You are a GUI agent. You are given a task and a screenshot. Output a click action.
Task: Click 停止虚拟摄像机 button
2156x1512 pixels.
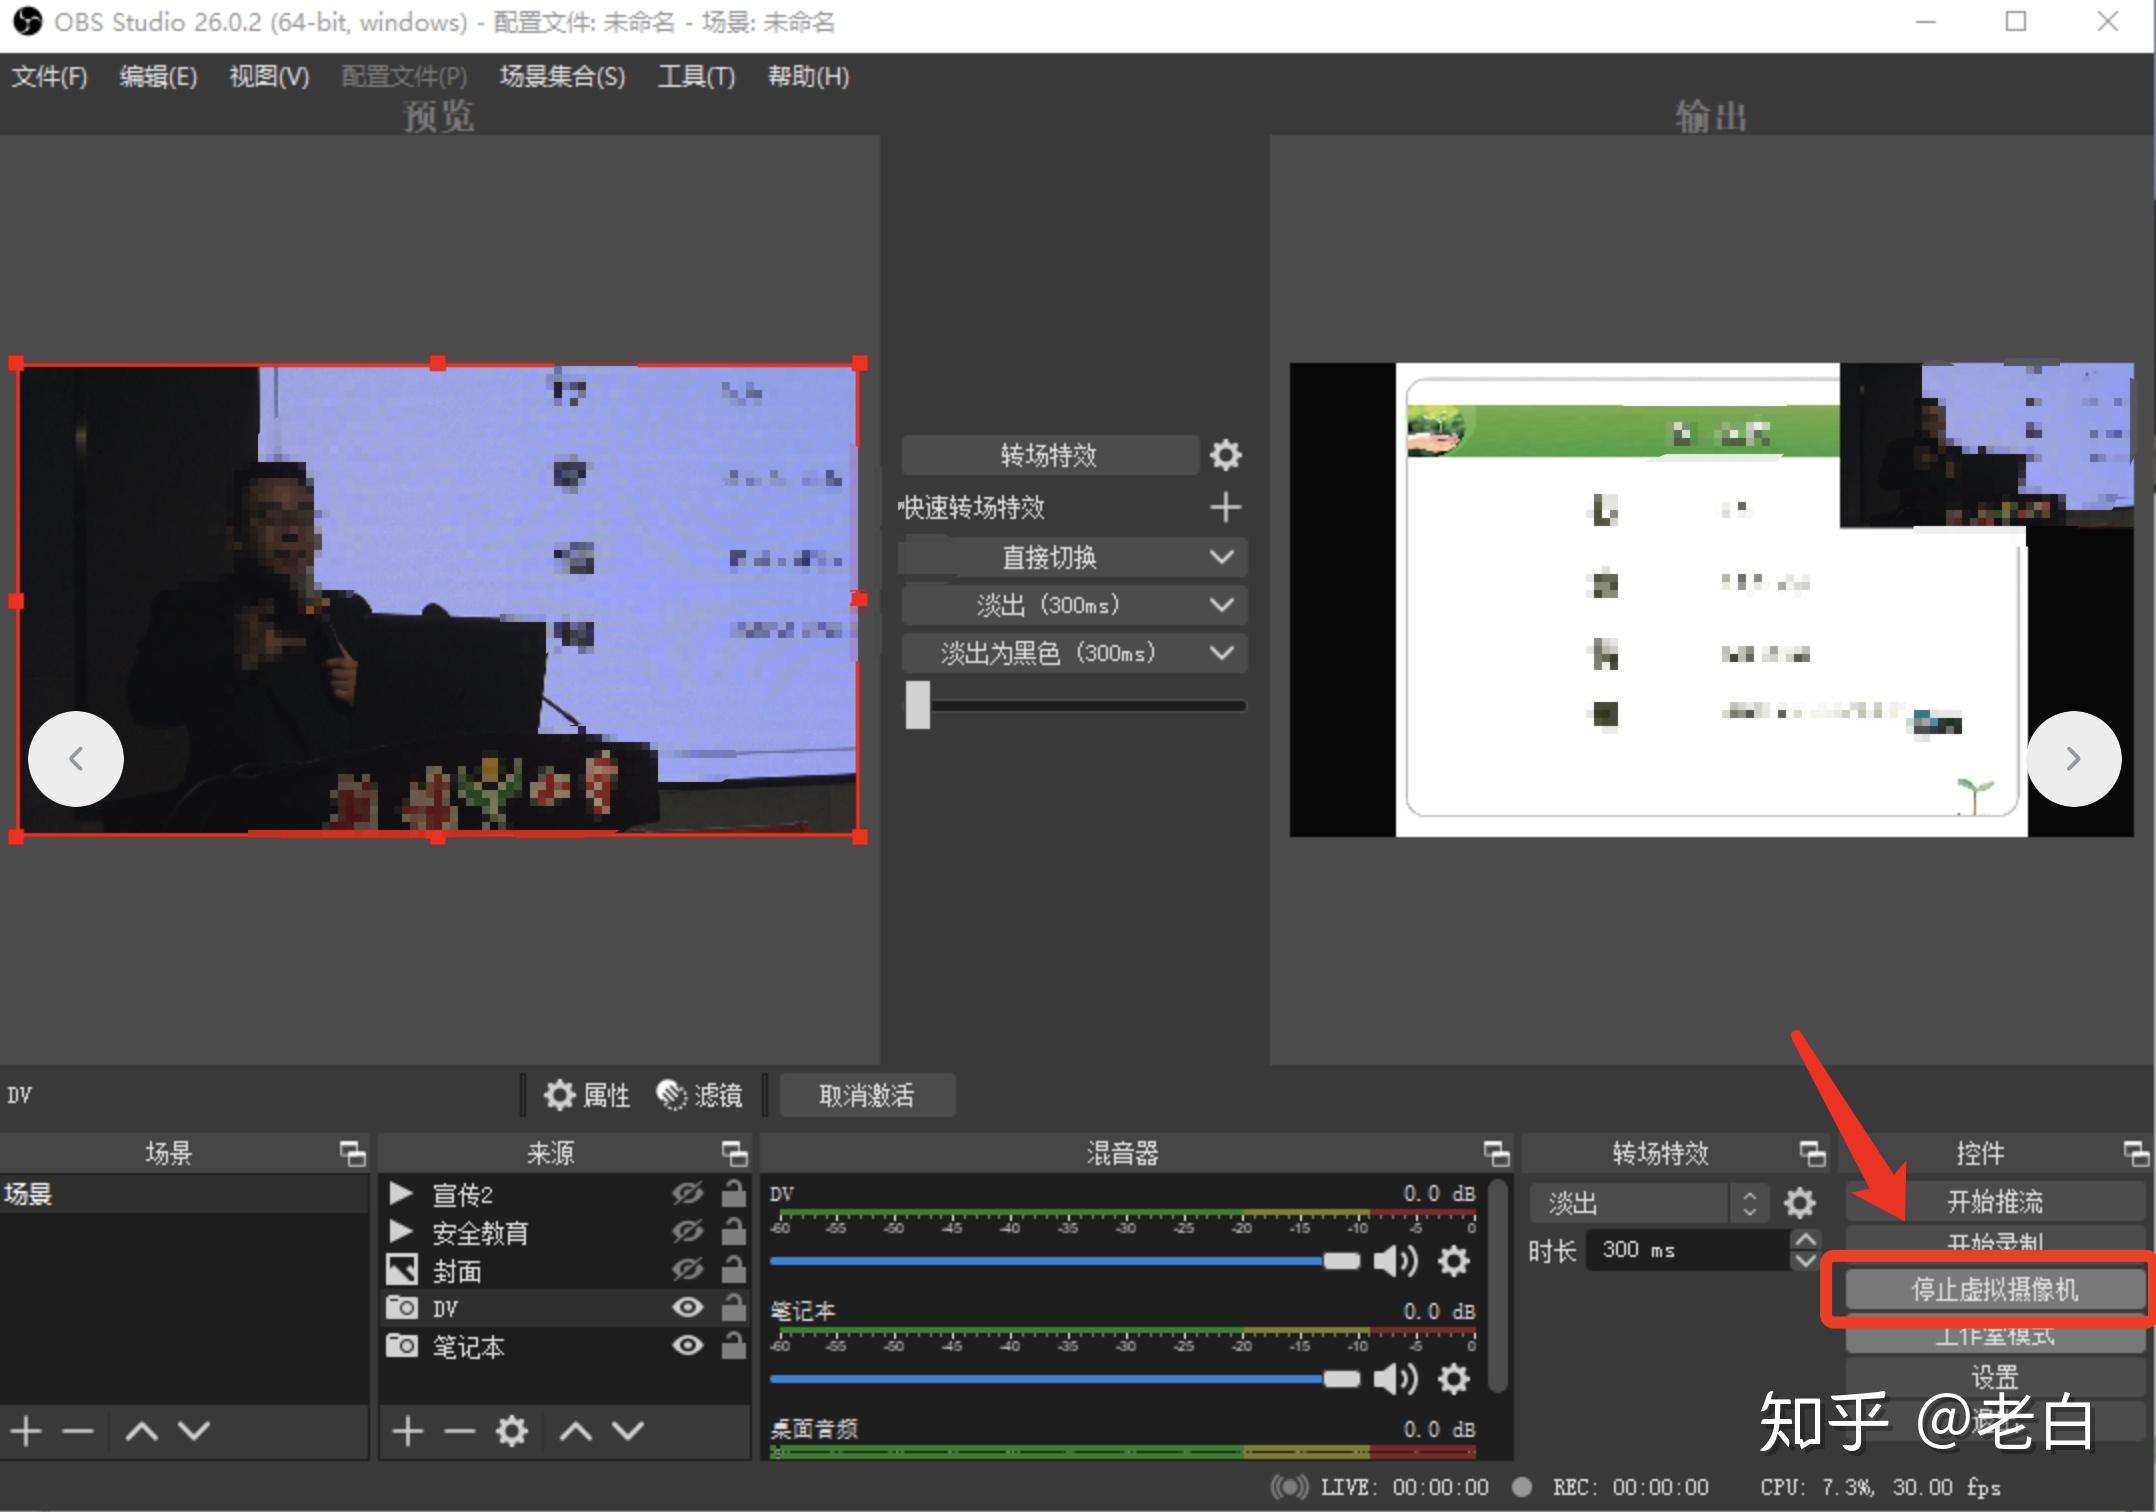[1994, 1289]
